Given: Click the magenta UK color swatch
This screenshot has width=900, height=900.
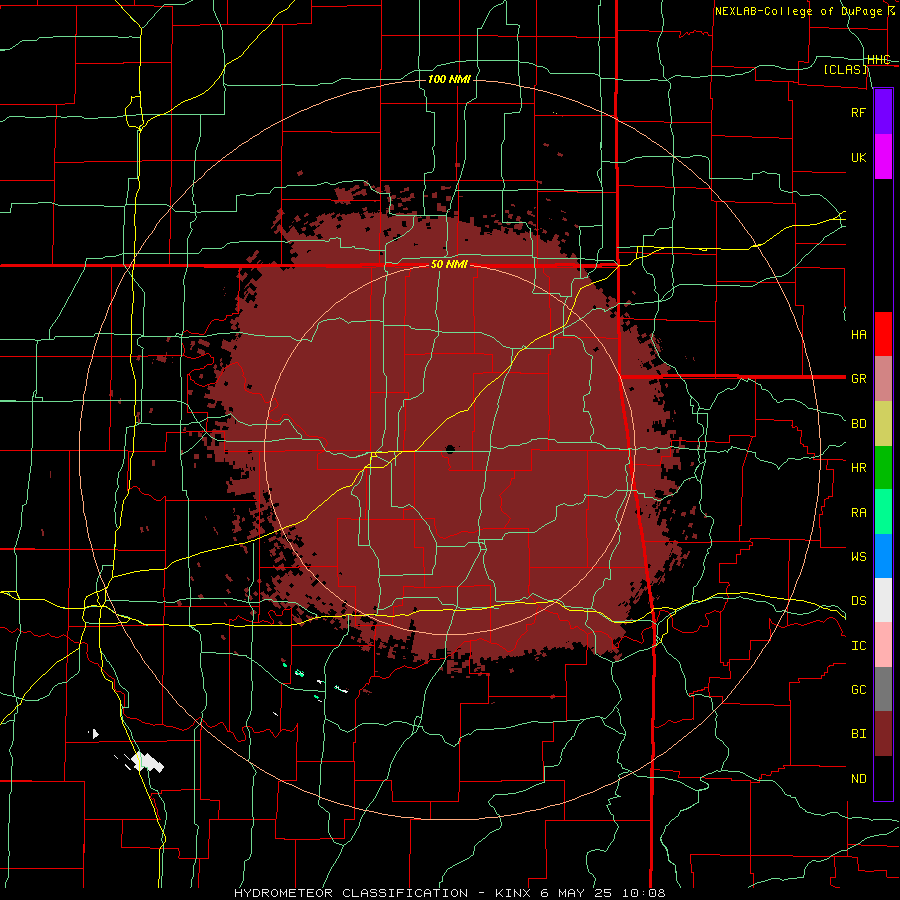Looking at the screenshot, I should [883, 157].
